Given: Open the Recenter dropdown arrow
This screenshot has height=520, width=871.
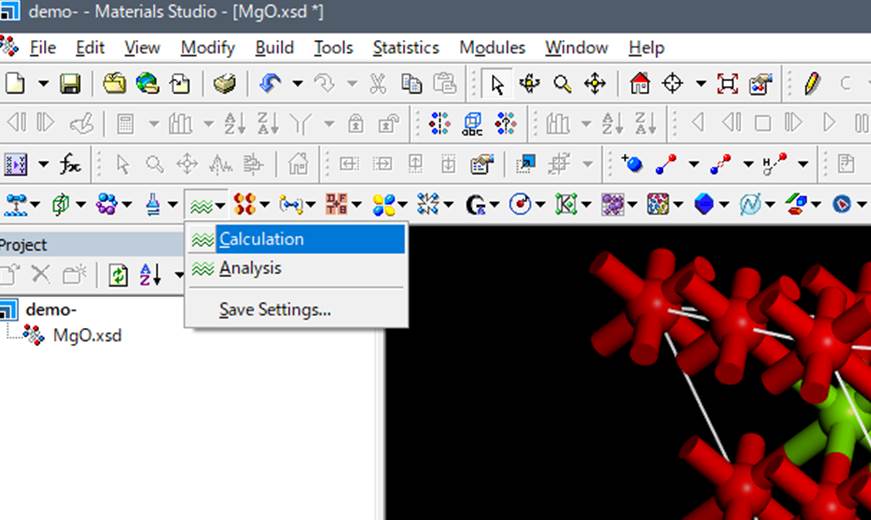Looking at the screenshot, I should tap(701, 84).
